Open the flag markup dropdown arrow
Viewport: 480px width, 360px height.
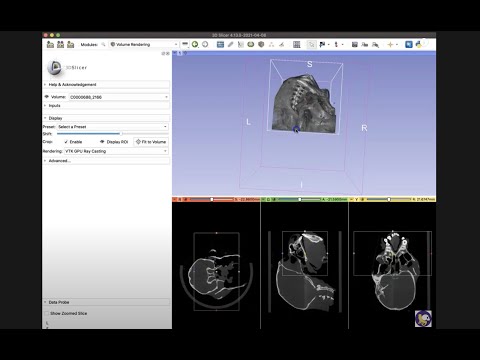click(328, 44)
